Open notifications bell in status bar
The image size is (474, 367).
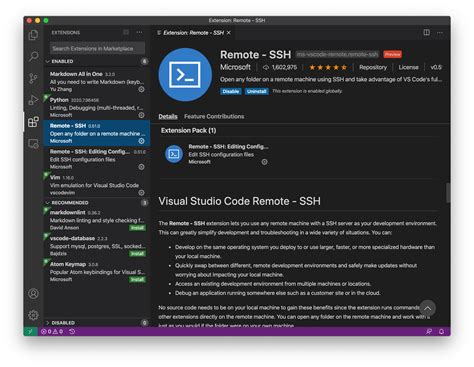[x=441, y=331]
